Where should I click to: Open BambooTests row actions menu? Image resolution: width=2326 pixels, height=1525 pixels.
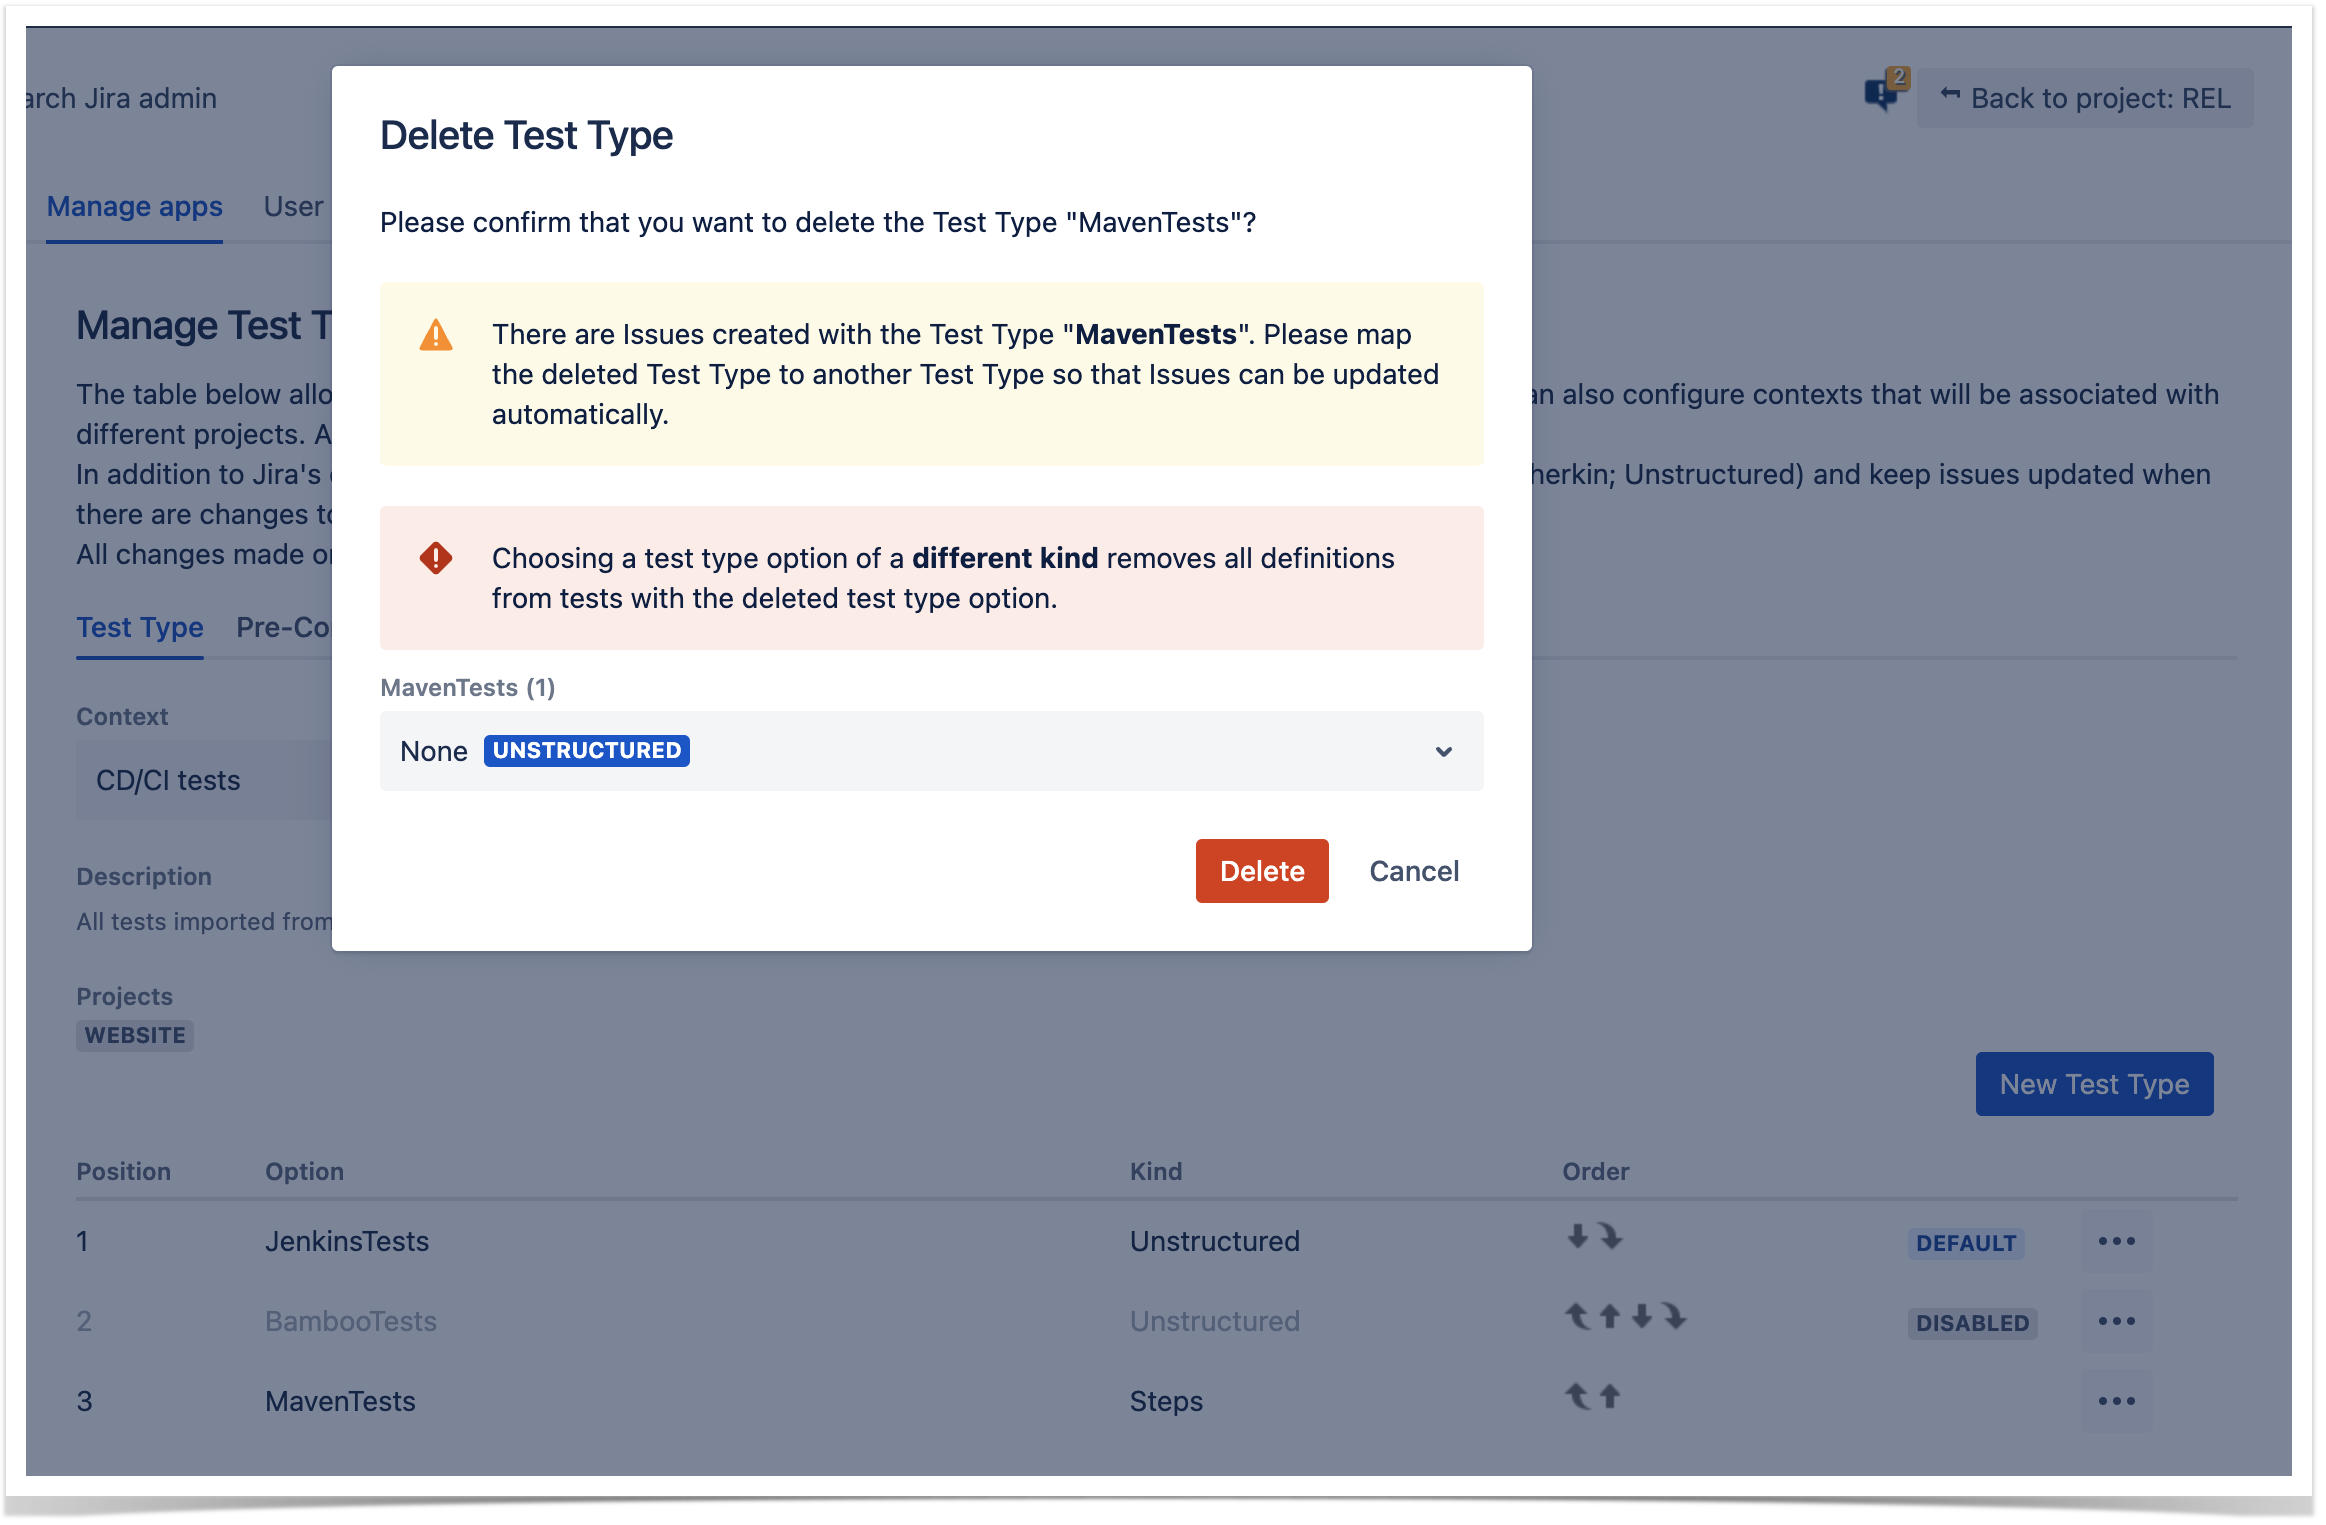tap(2115, 1321)
